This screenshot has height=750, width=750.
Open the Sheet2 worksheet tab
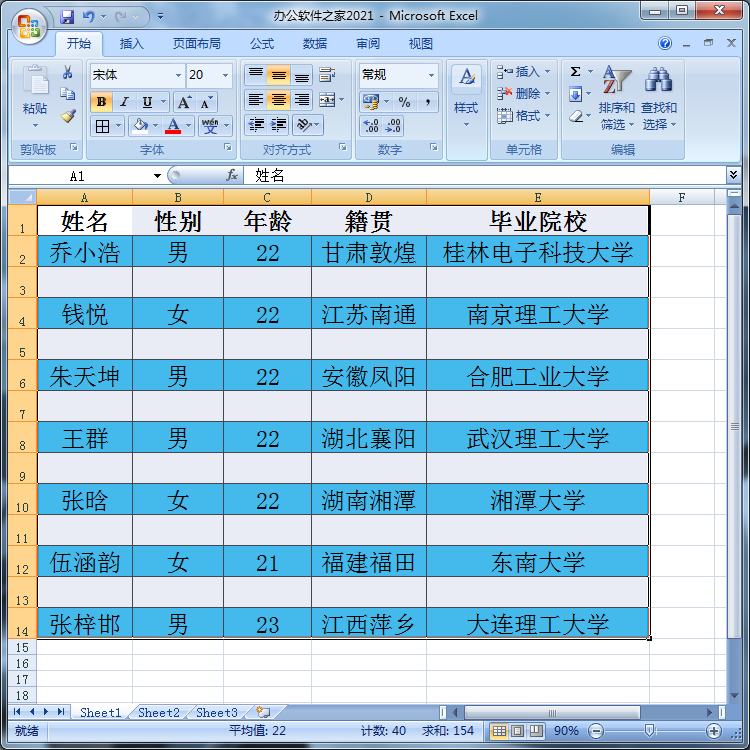pos(158,713)
